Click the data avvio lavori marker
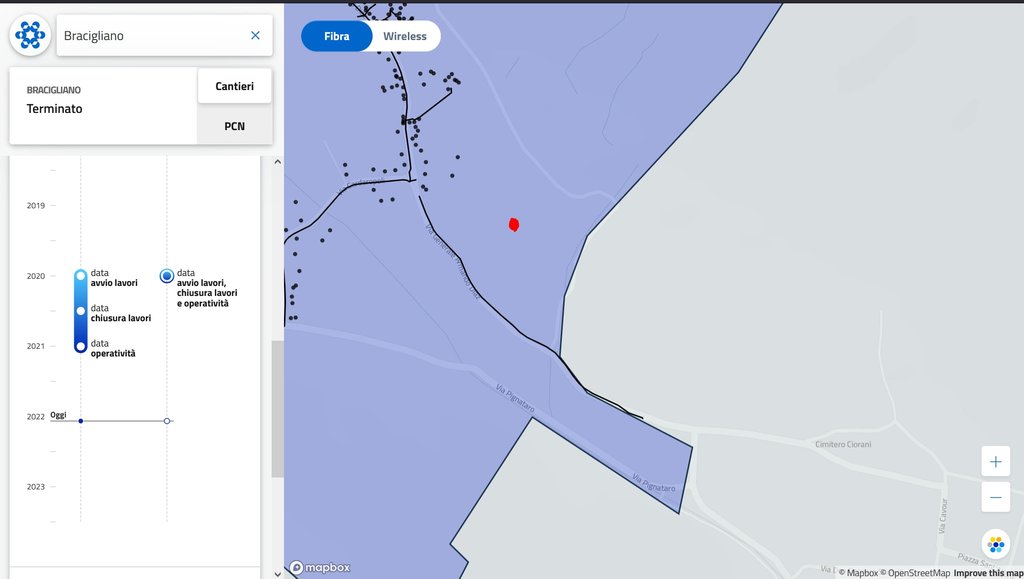Viewport: 1024px width, 579px height. point(80,276)
